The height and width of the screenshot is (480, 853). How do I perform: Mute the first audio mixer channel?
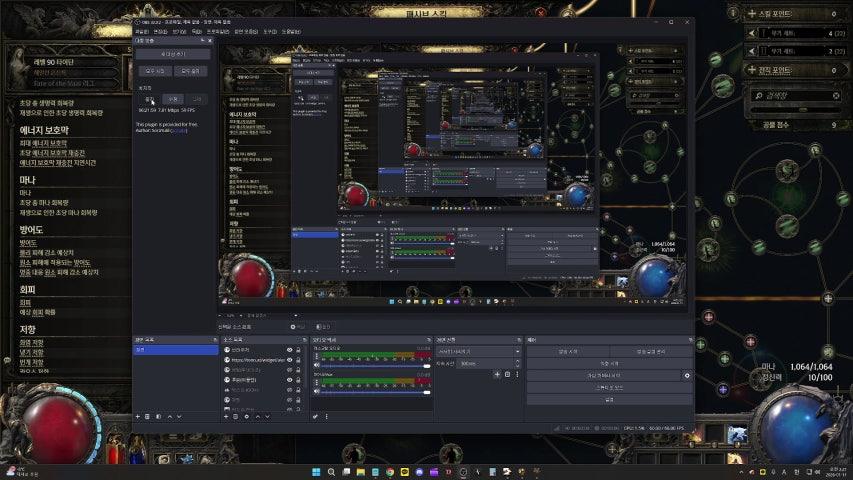pyautogui.click(x=316, y=365)
